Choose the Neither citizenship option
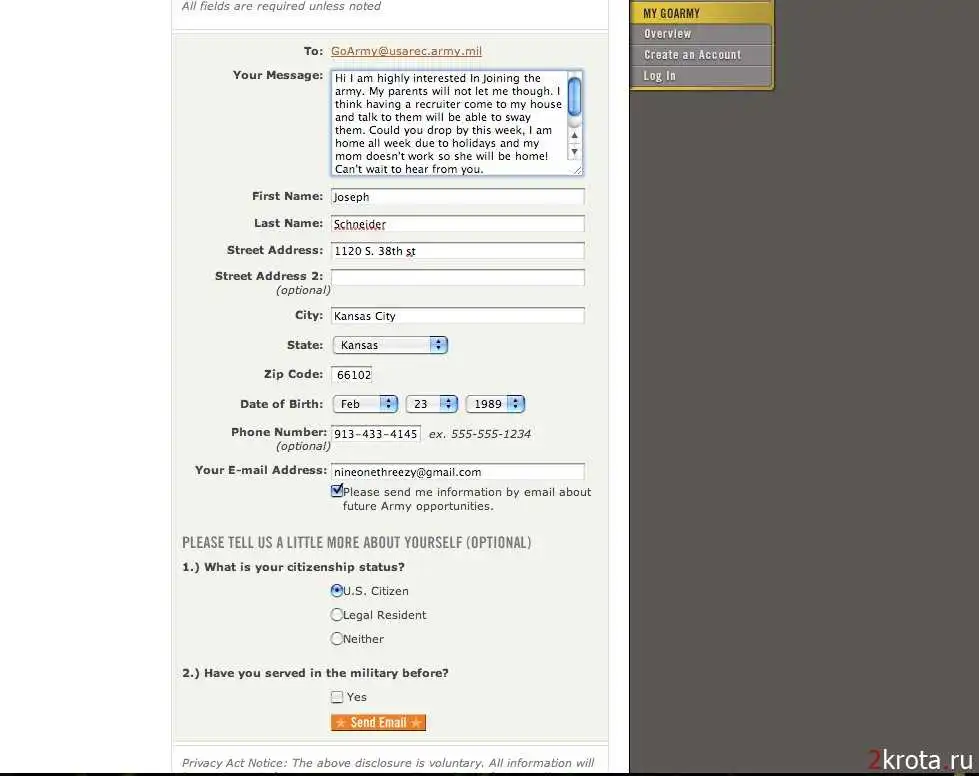Screen dimensions: 979x776 pos(337,639)
